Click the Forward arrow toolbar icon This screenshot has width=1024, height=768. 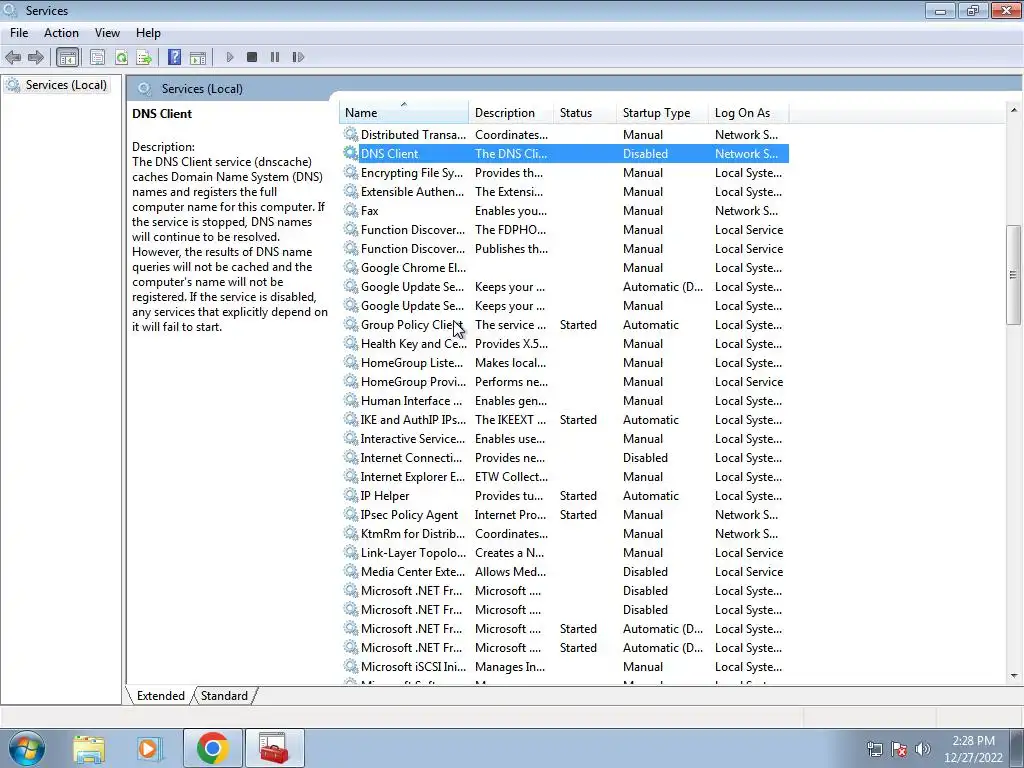[36, 57]
